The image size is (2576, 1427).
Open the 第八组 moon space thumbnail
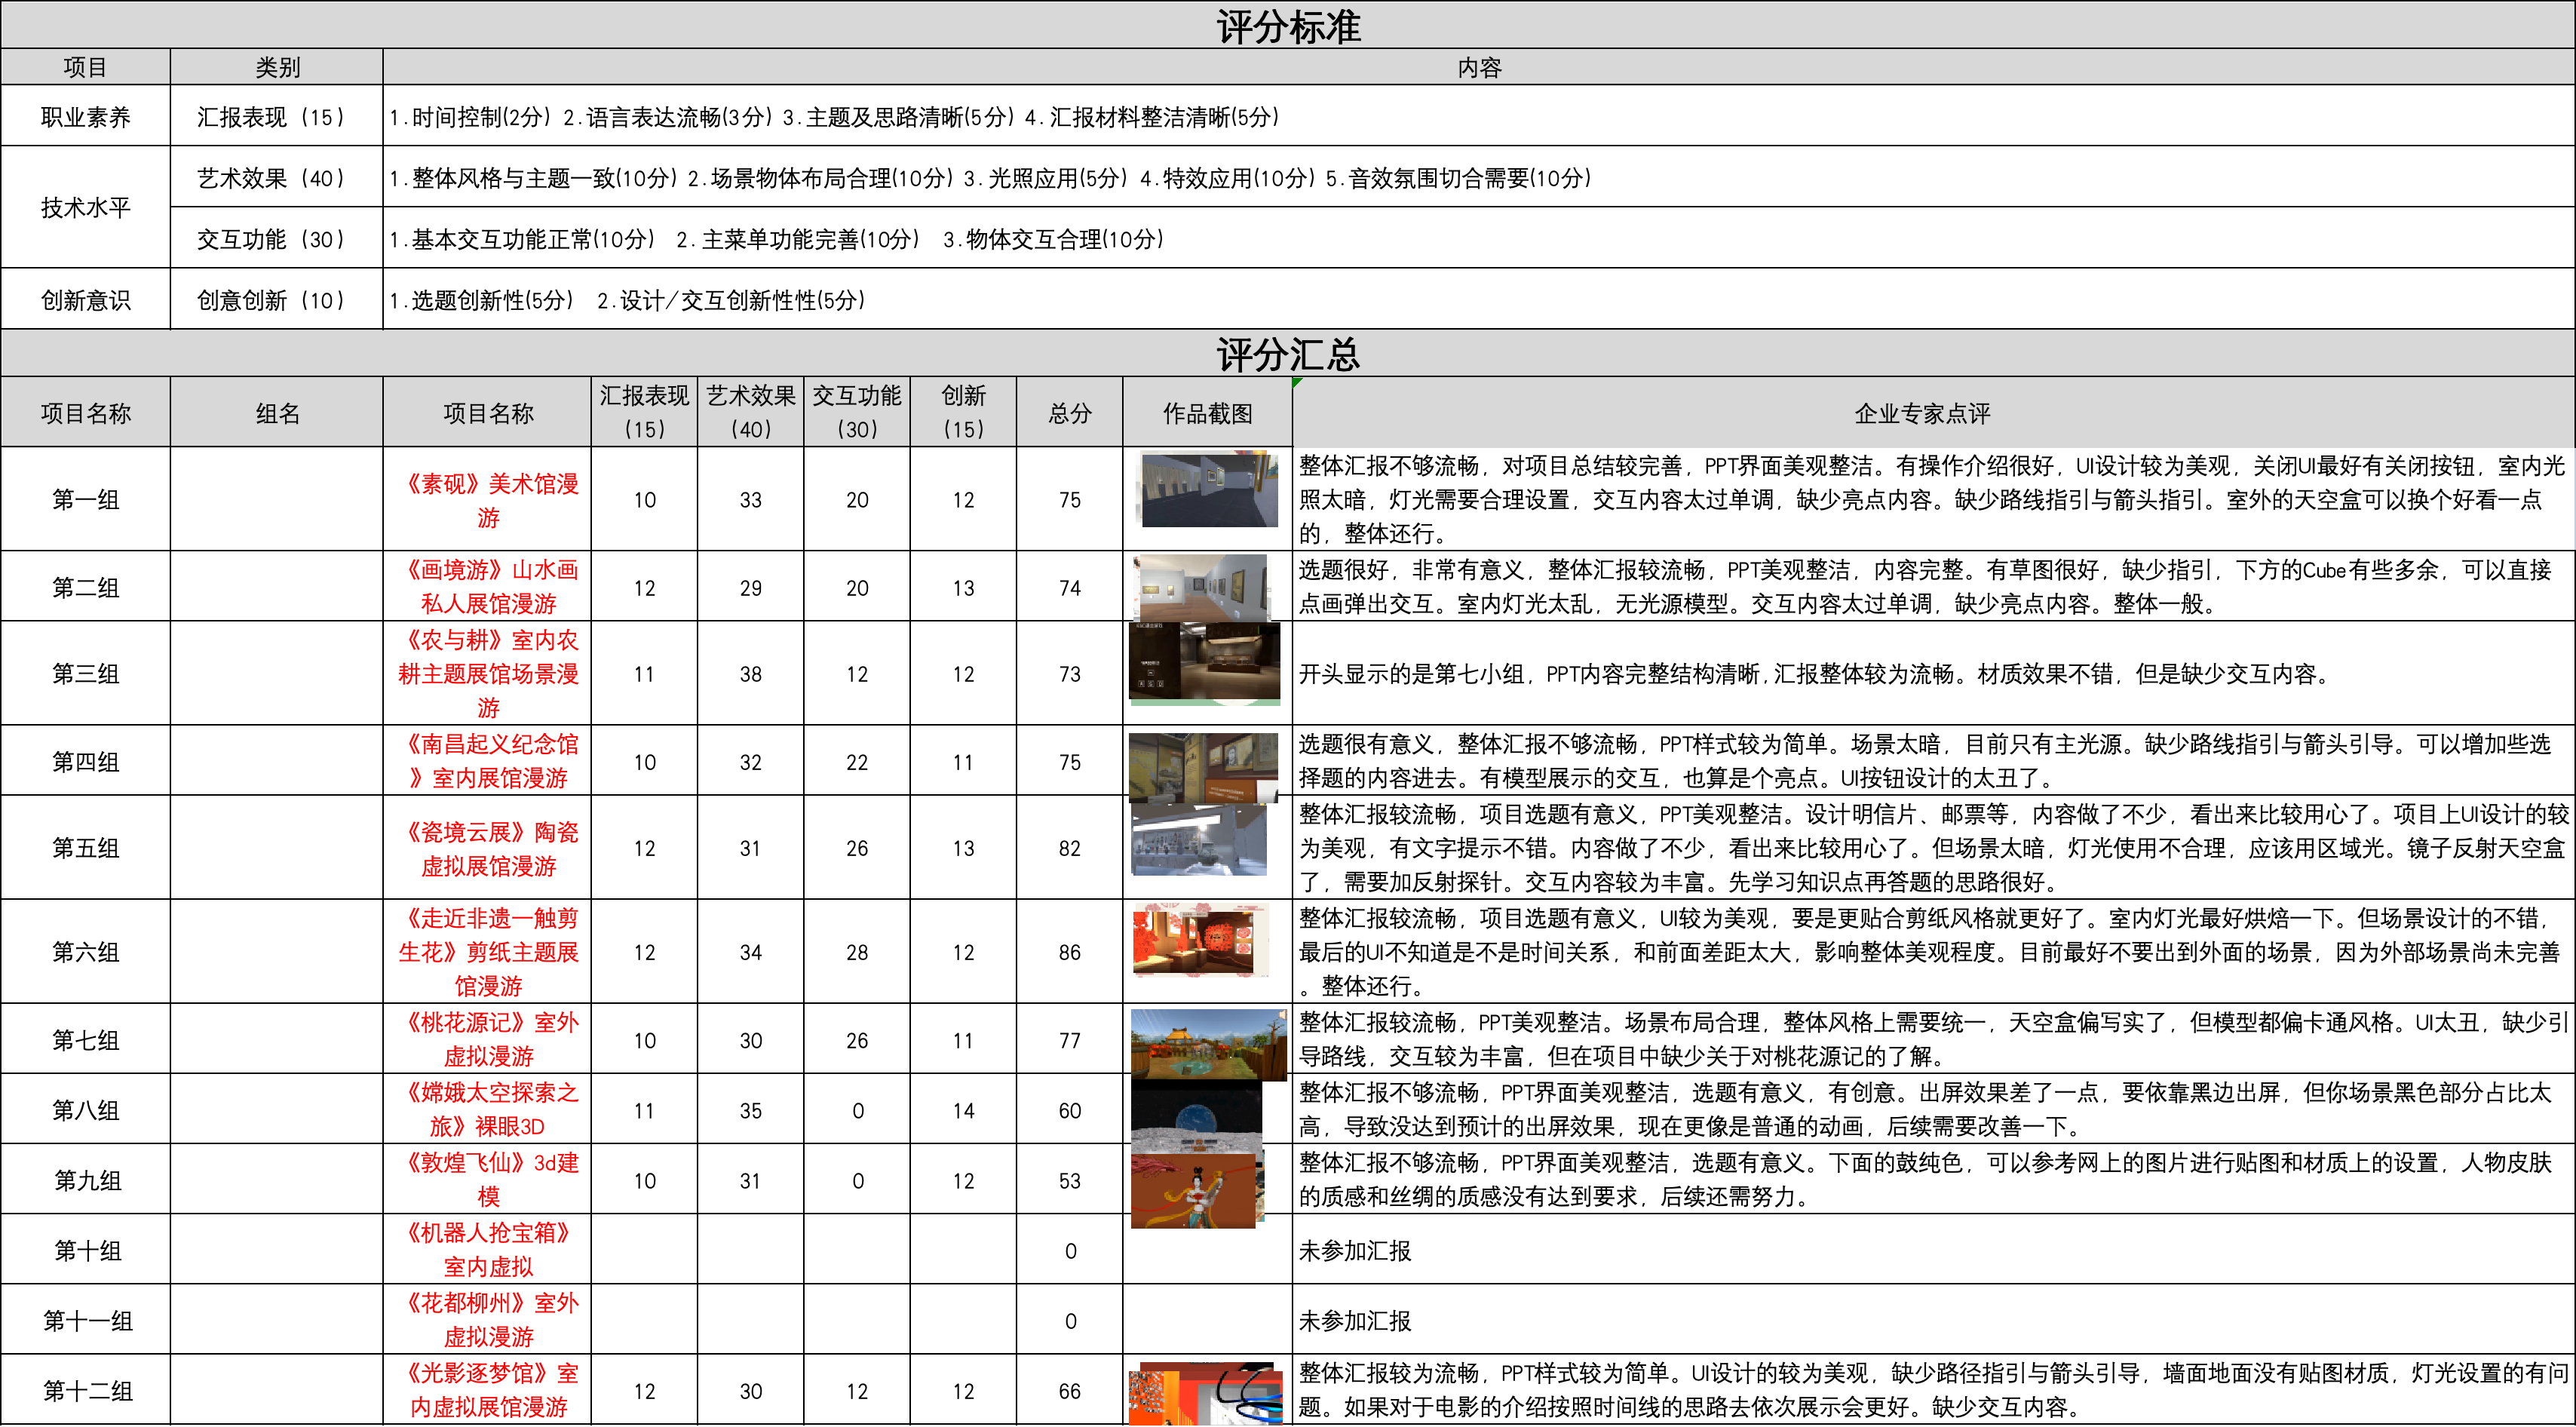(1197, 1117)
